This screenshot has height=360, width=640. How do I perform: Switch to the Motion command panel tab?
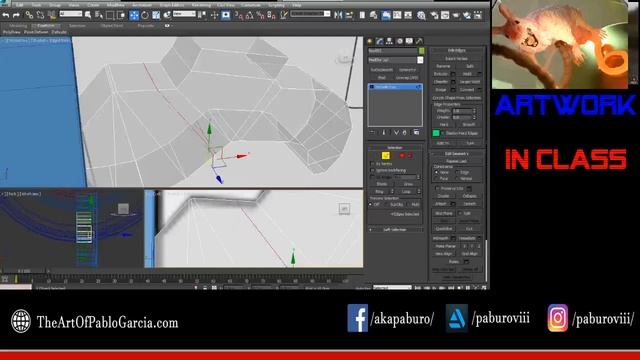(x=400, y=41)
